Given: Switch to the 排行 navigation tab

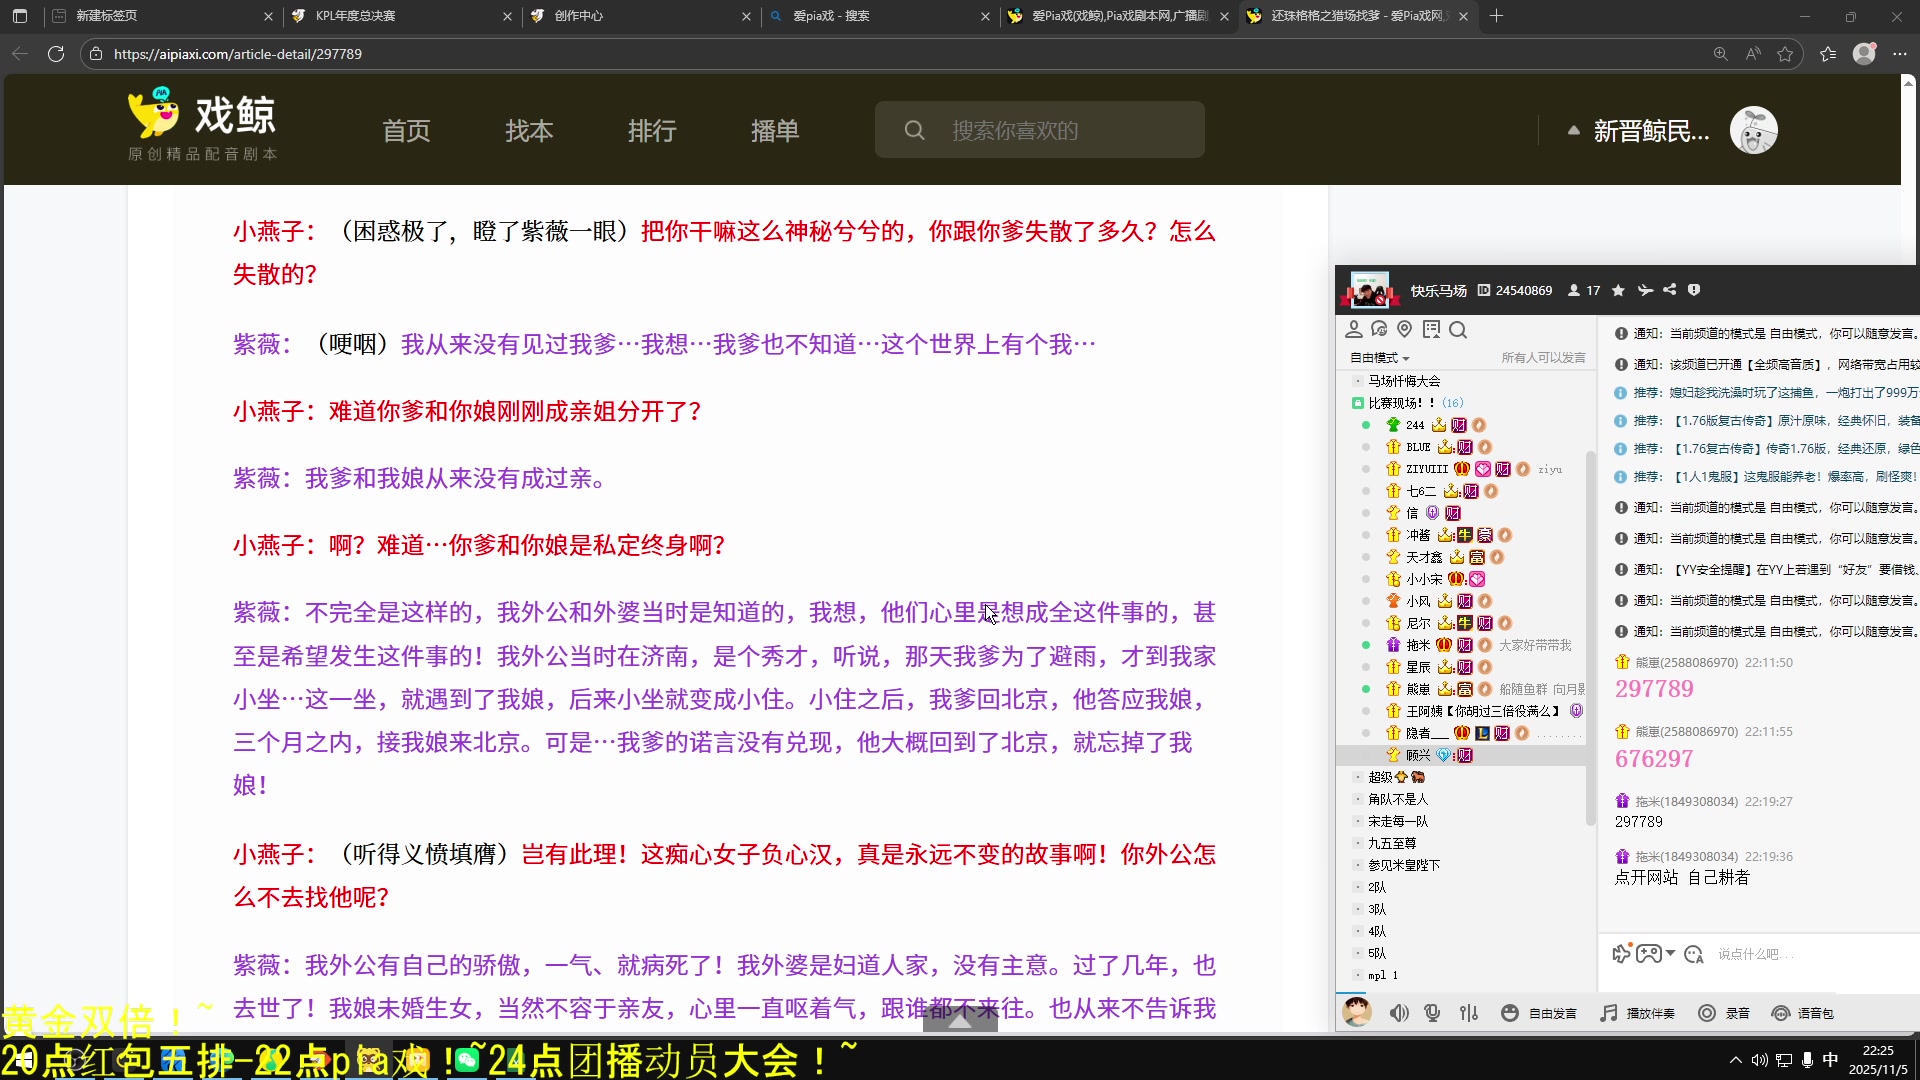Looking at the screenshot, I should tap(652, 130).
